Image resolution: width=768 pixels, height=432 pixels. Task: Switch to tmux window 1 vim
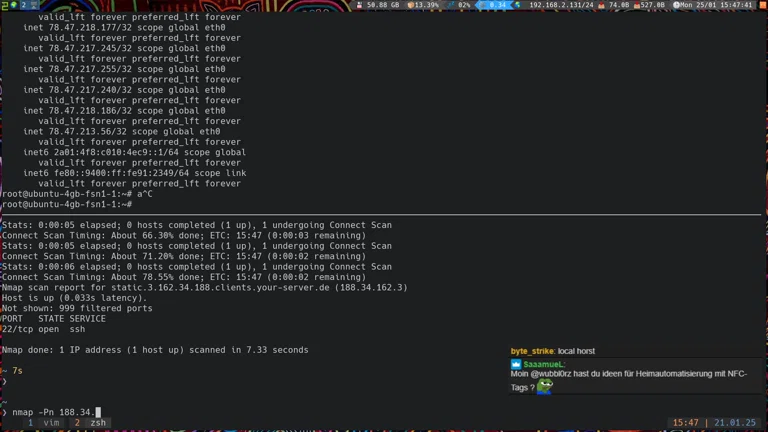(44, 423)
